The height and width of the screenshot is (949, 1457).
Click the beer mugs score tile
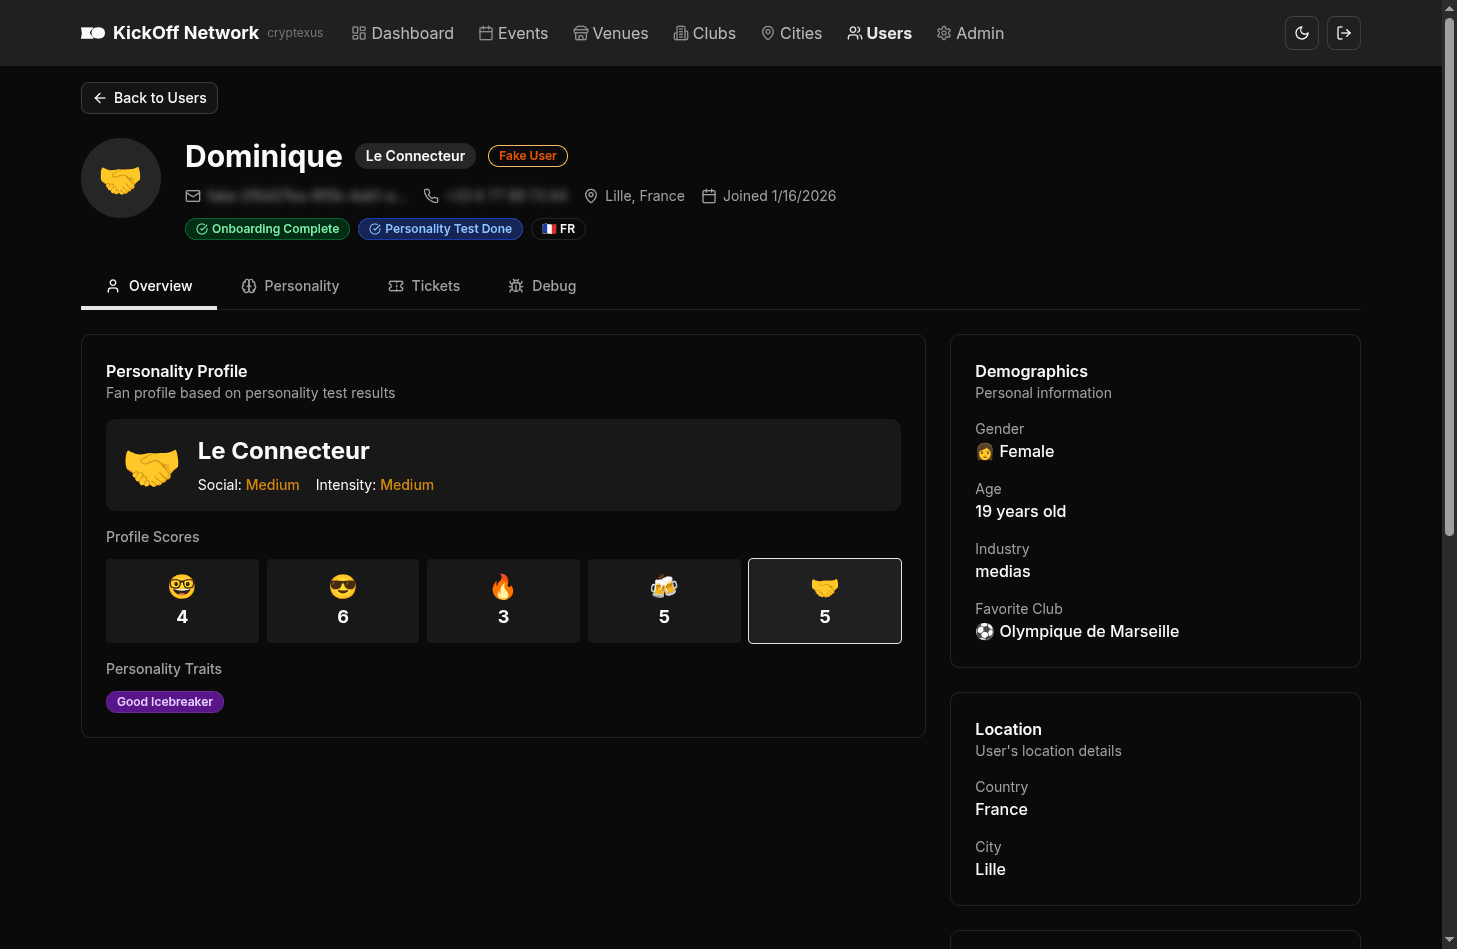click(x=664, y=601)
